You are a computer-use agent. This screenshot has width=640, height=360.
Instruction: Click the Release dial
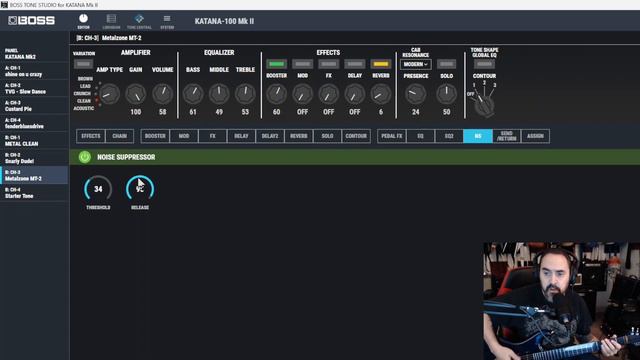coord(140,189)
